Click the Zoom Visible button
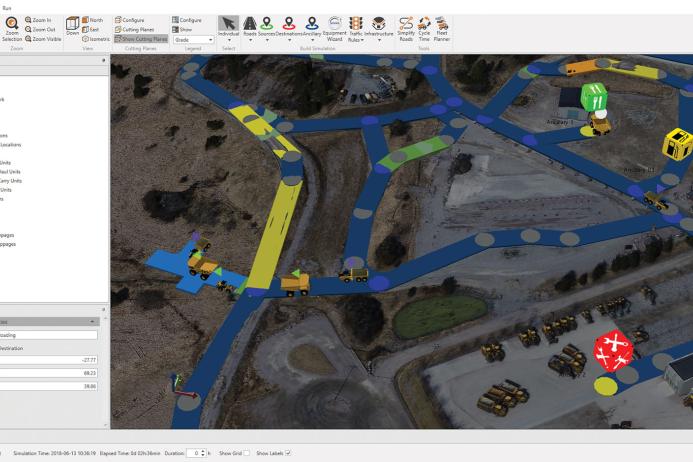This screenshot has width=693, height=462. (x=43, y=39)
